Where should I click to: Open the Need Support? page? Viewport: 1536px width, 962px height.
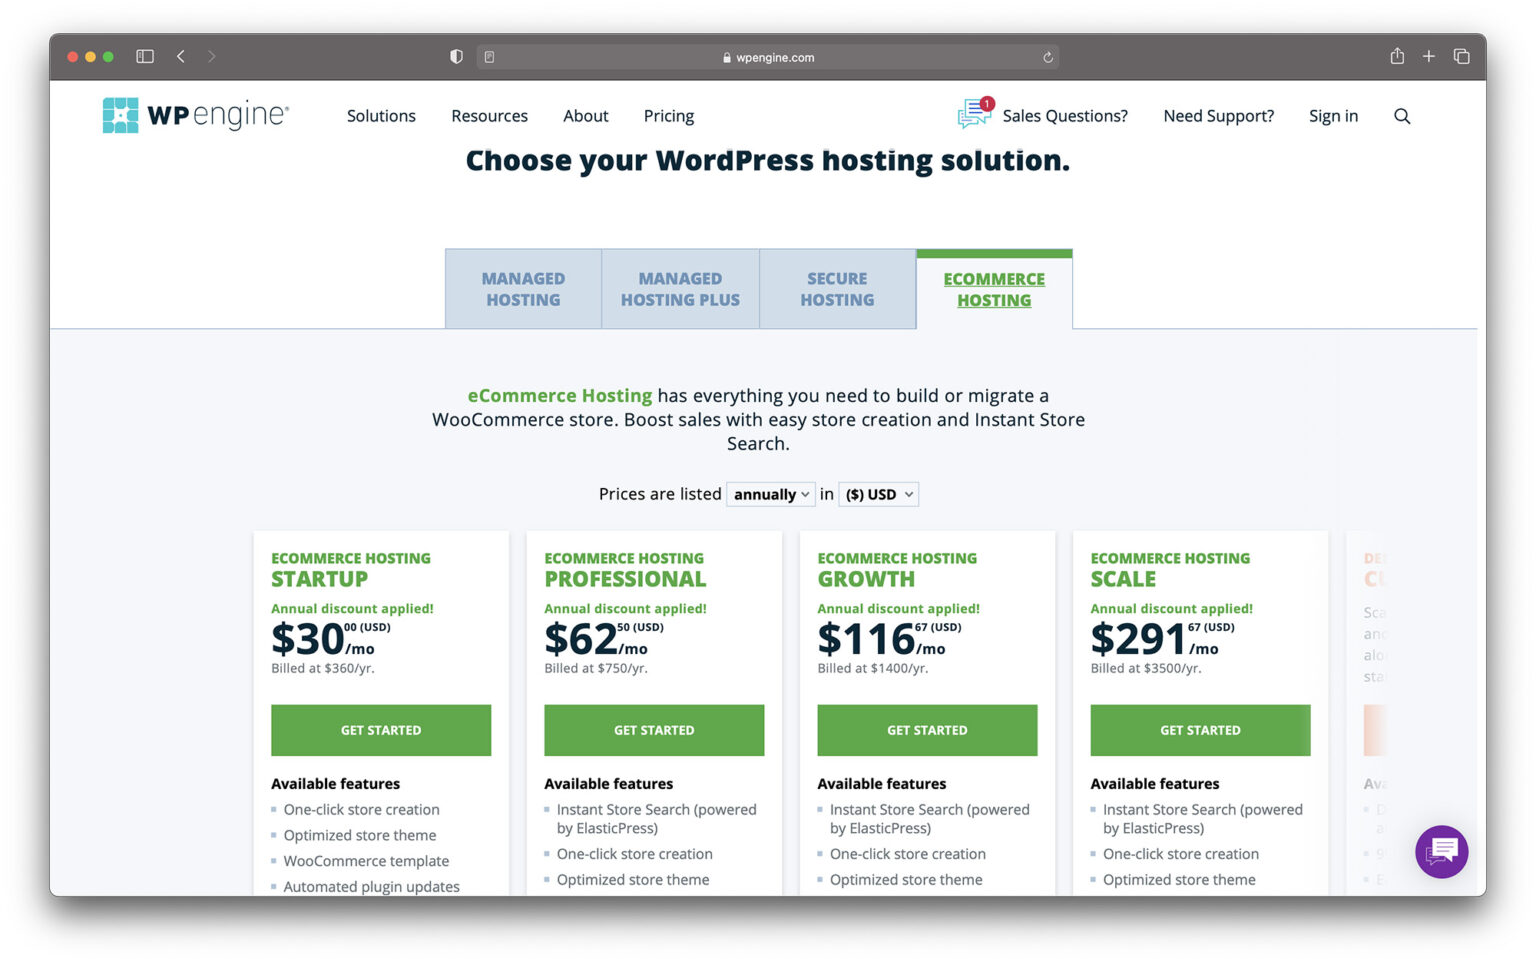tap(1218, 116)
